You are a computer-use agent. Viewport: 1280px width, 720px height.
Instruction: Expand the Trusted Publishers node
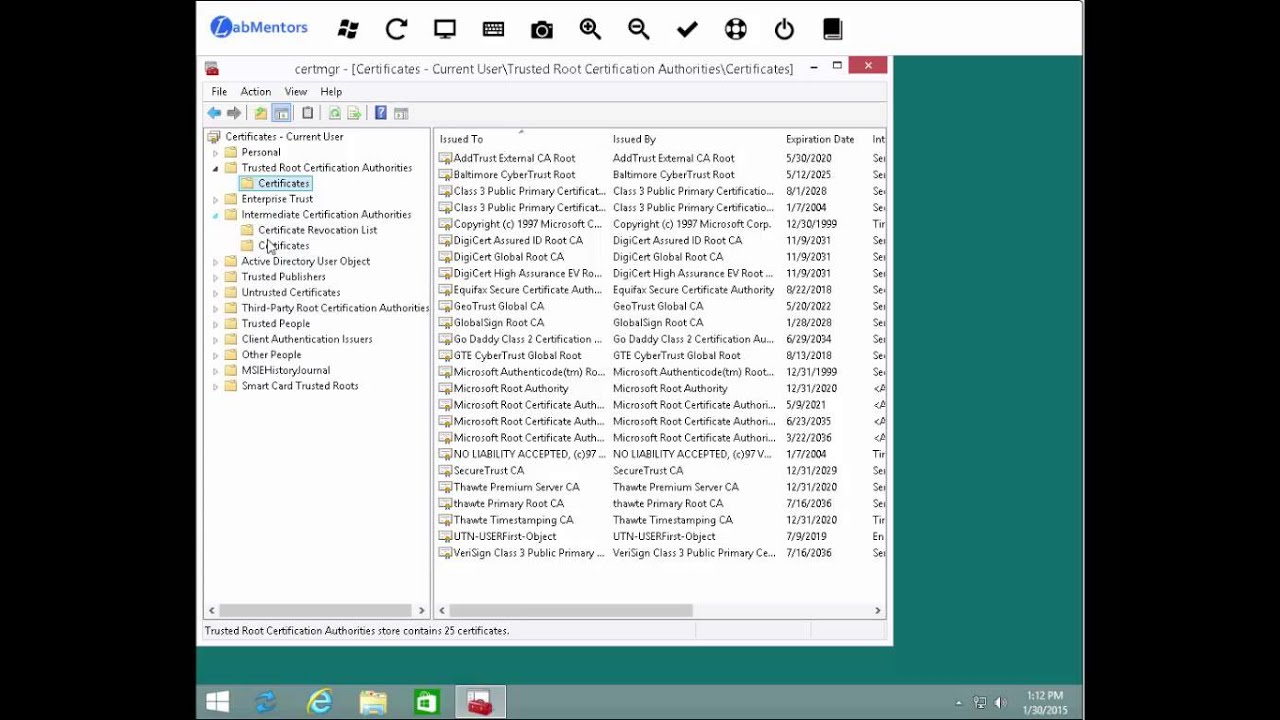coord(215,277)
